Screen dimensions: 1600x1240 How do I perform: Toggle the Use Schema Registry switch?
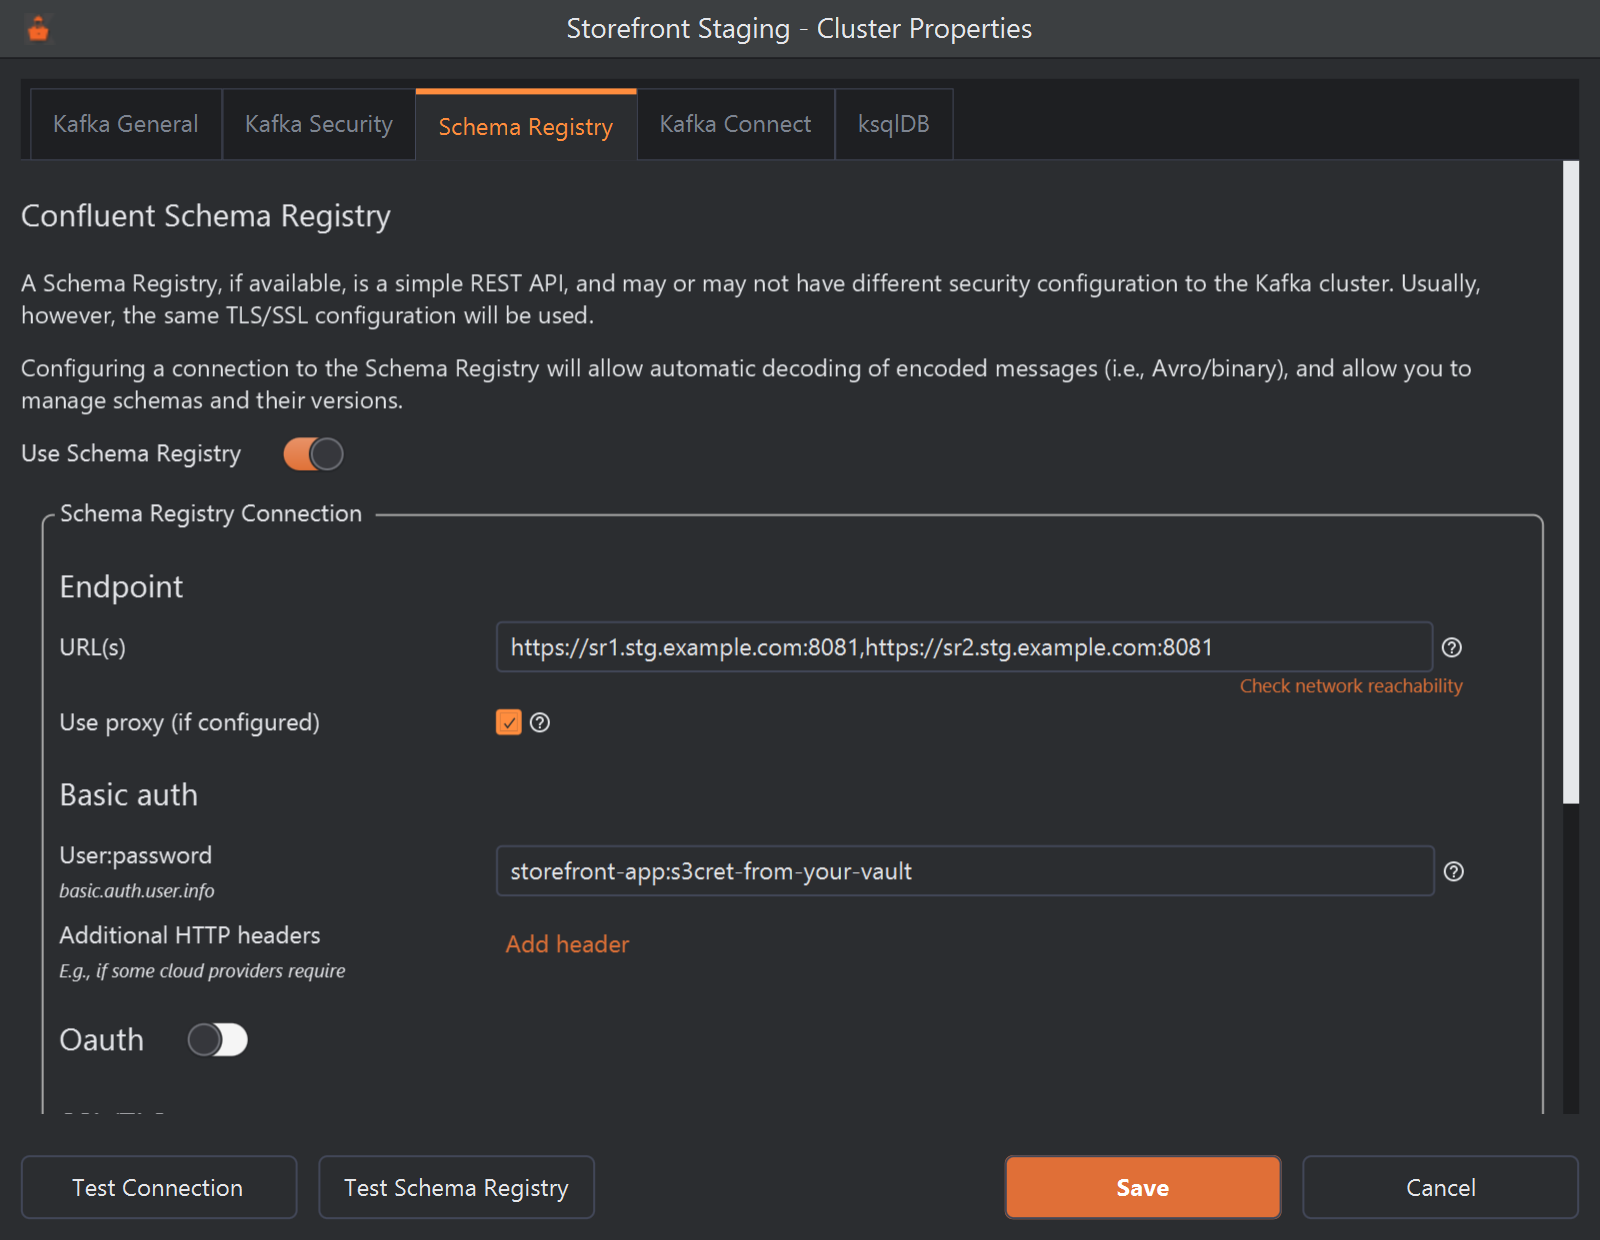(313, 454)
